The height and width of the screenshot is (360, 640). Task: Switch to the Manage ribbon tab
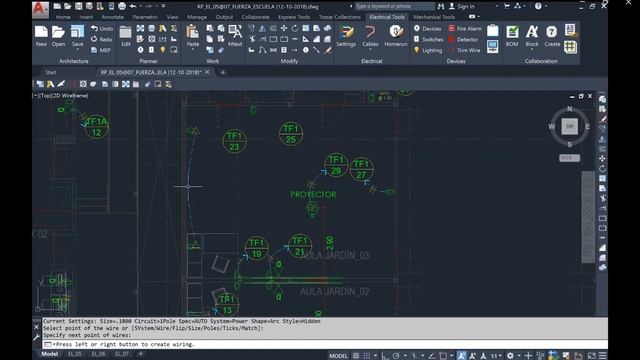197,17
